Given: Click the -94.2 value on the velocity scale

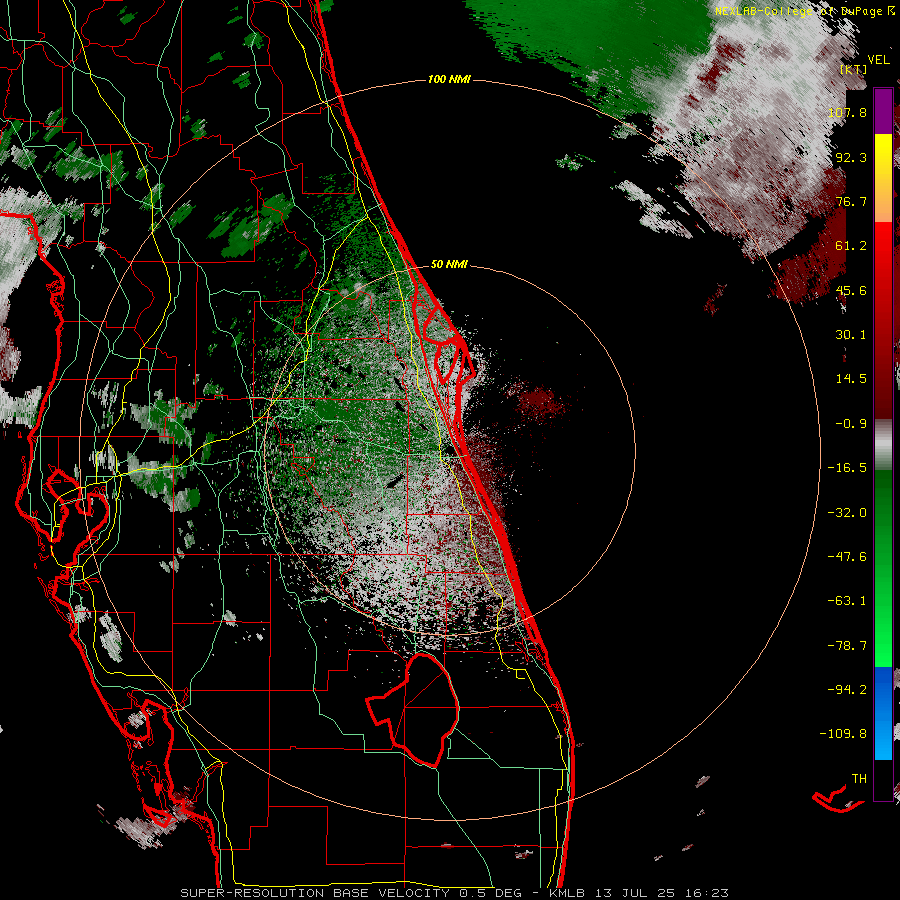Looking at the screenshot, I should point(847,690).
